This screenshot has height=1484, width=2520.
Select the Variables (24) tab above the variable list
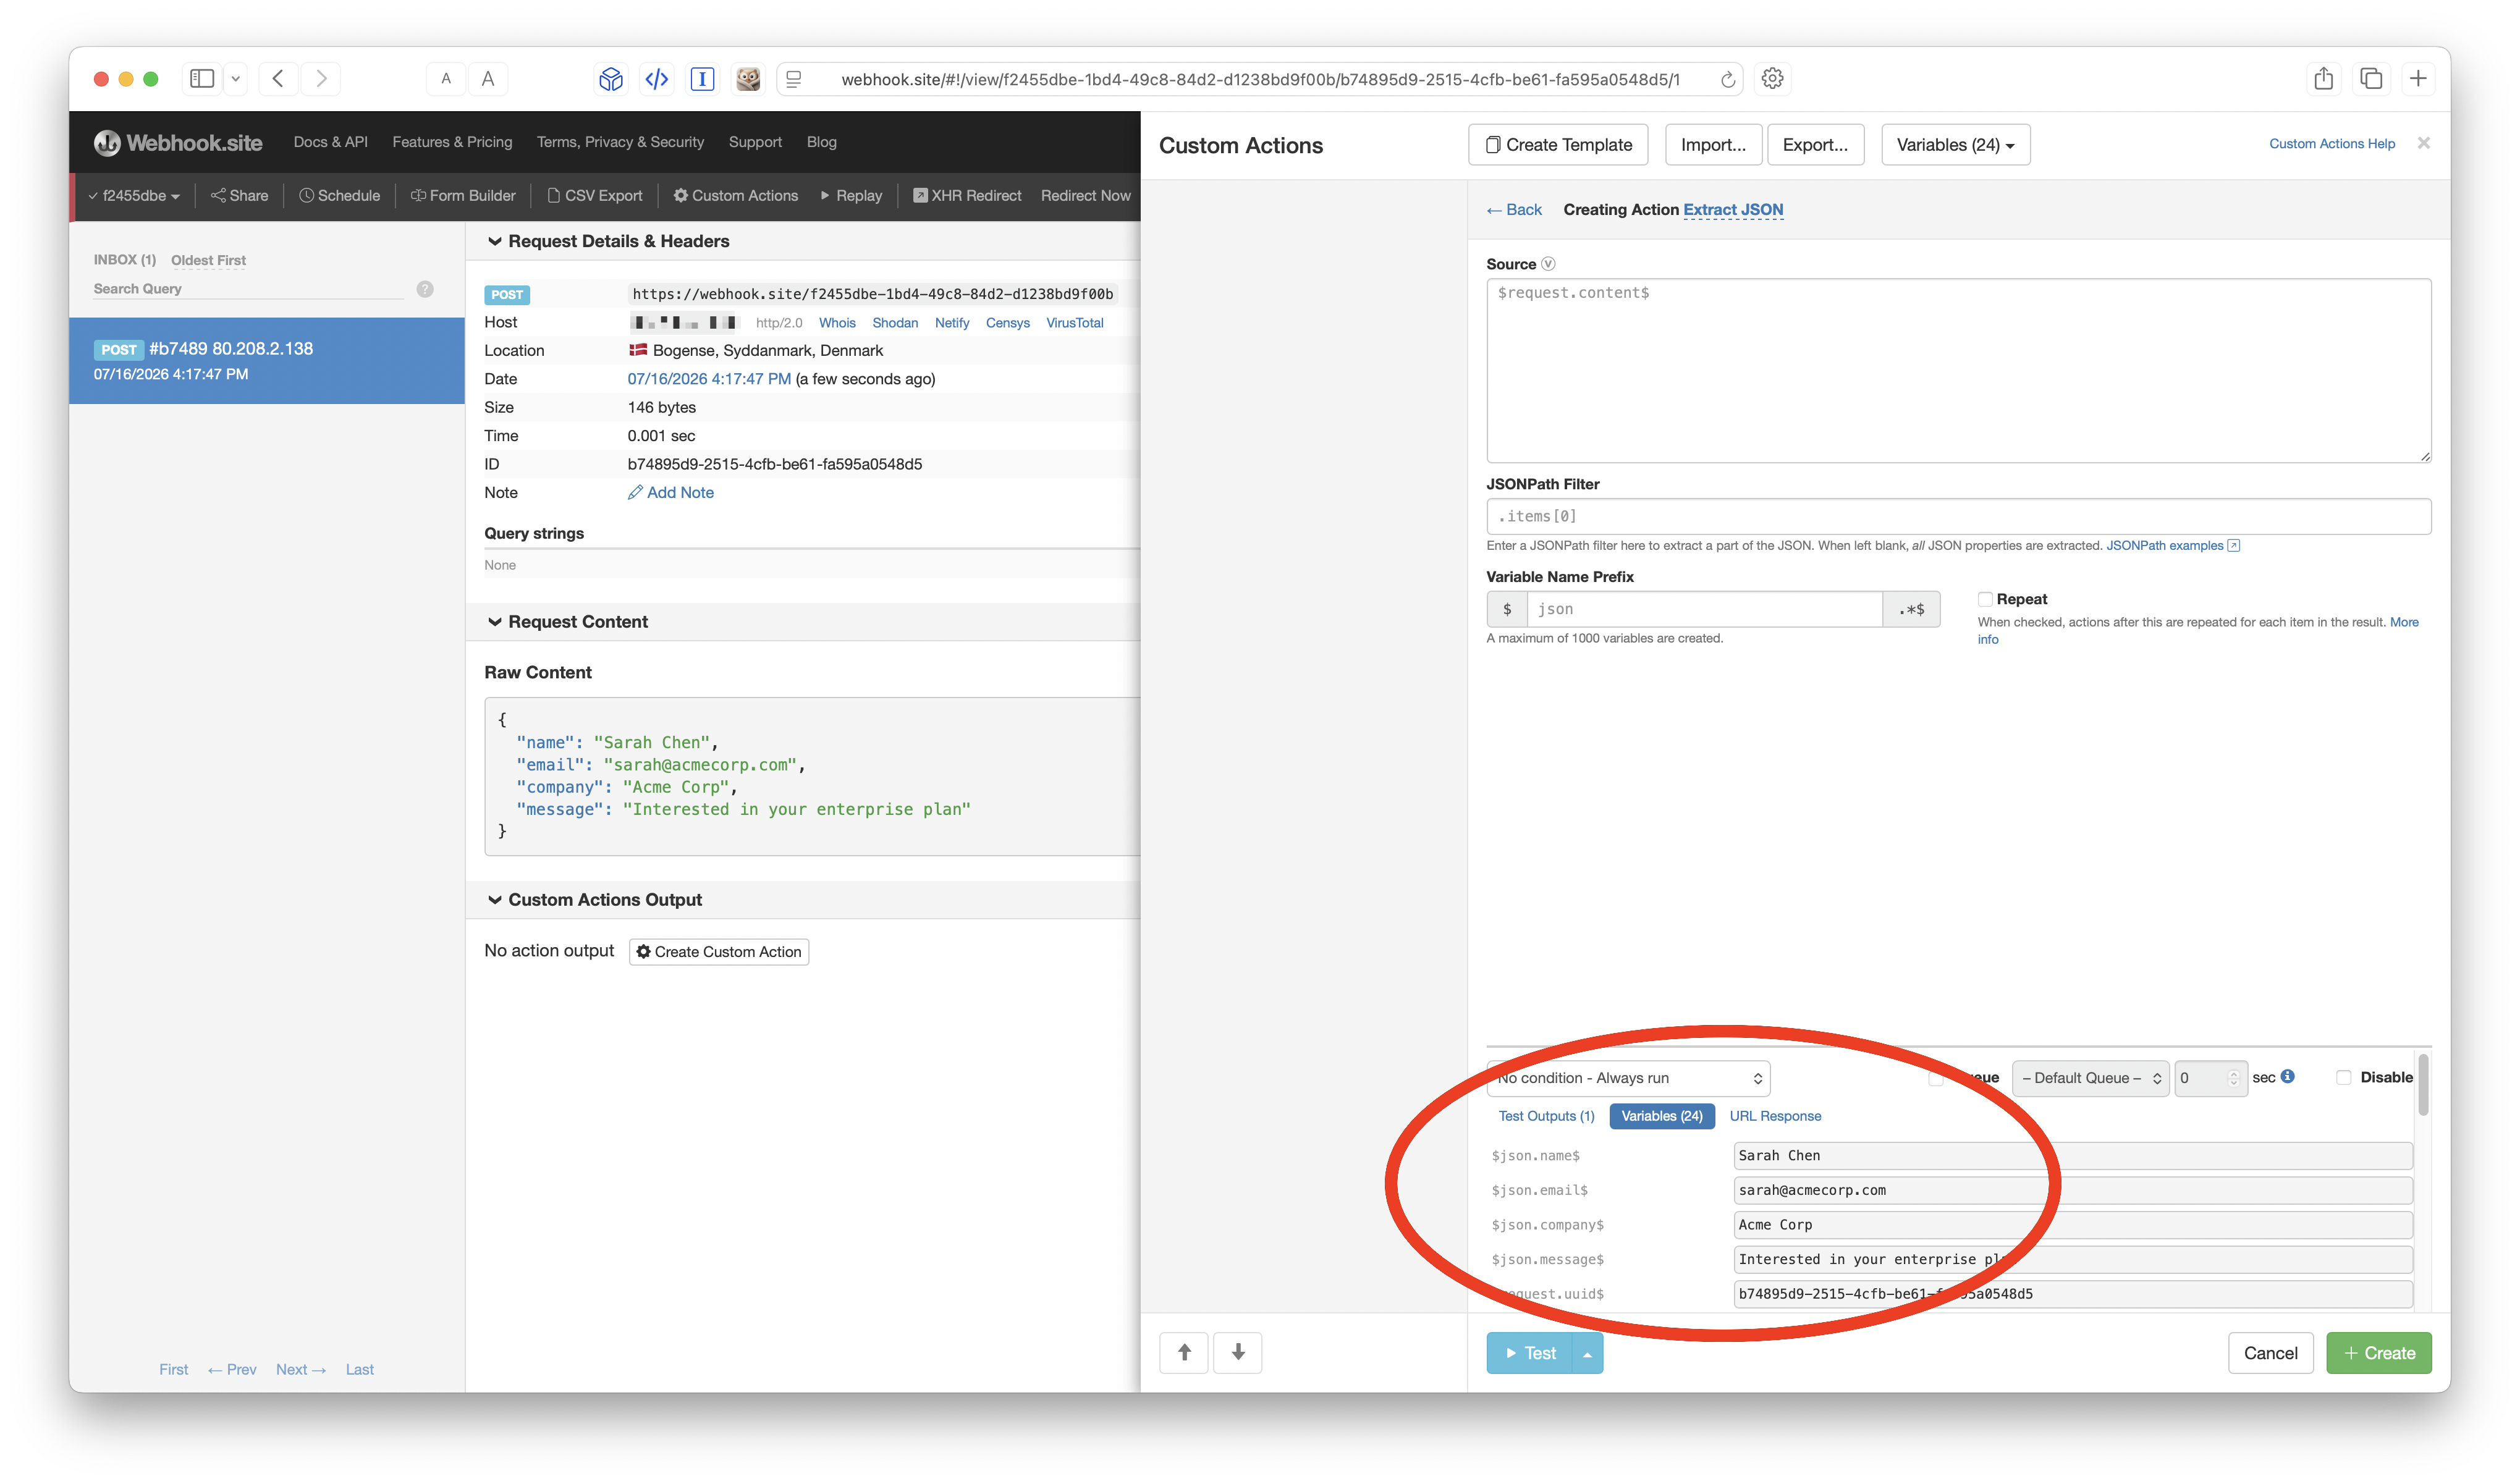1662,1116
